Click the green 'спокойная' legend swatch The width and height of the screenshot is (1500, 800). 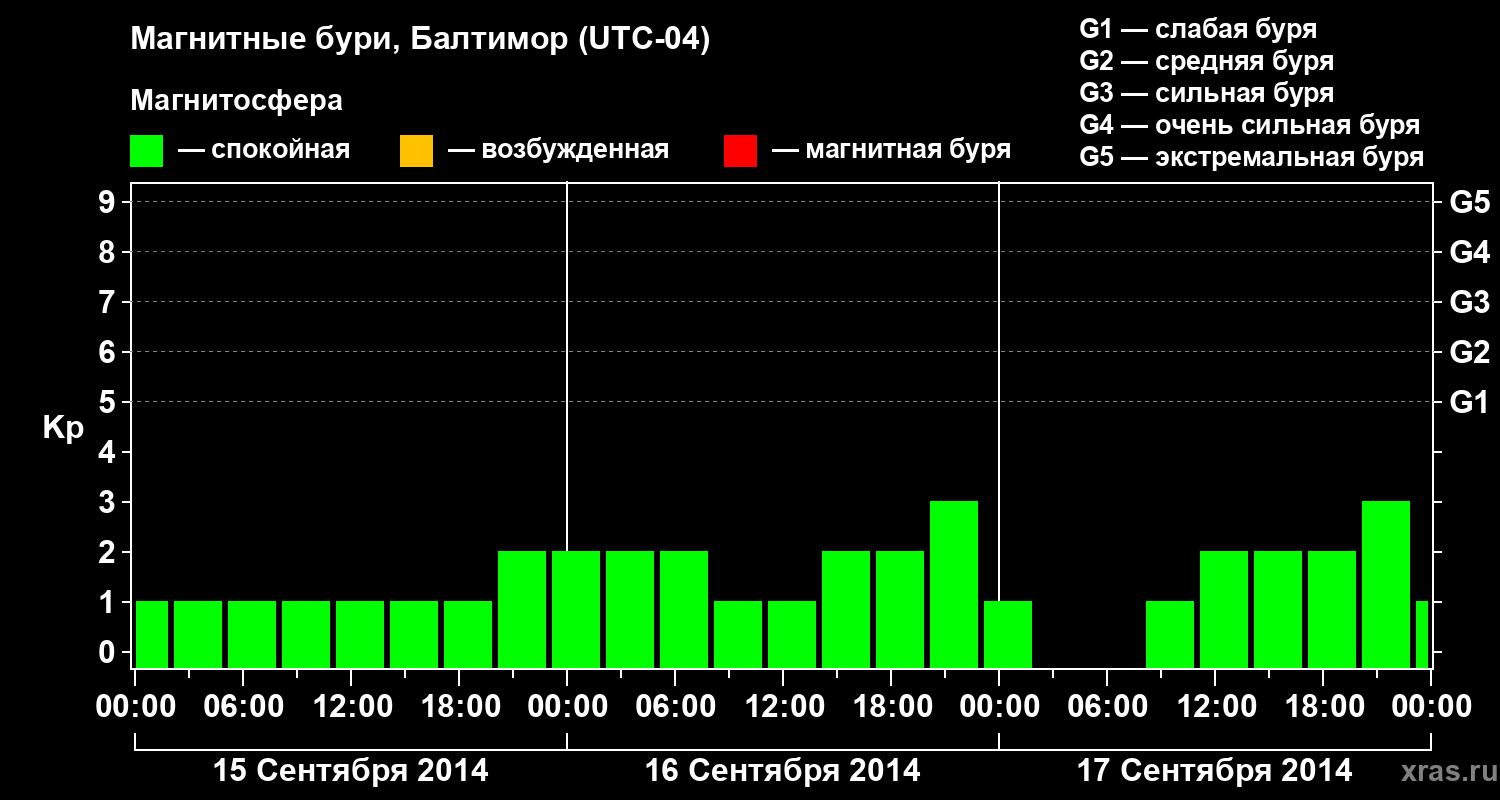point(147,151)
